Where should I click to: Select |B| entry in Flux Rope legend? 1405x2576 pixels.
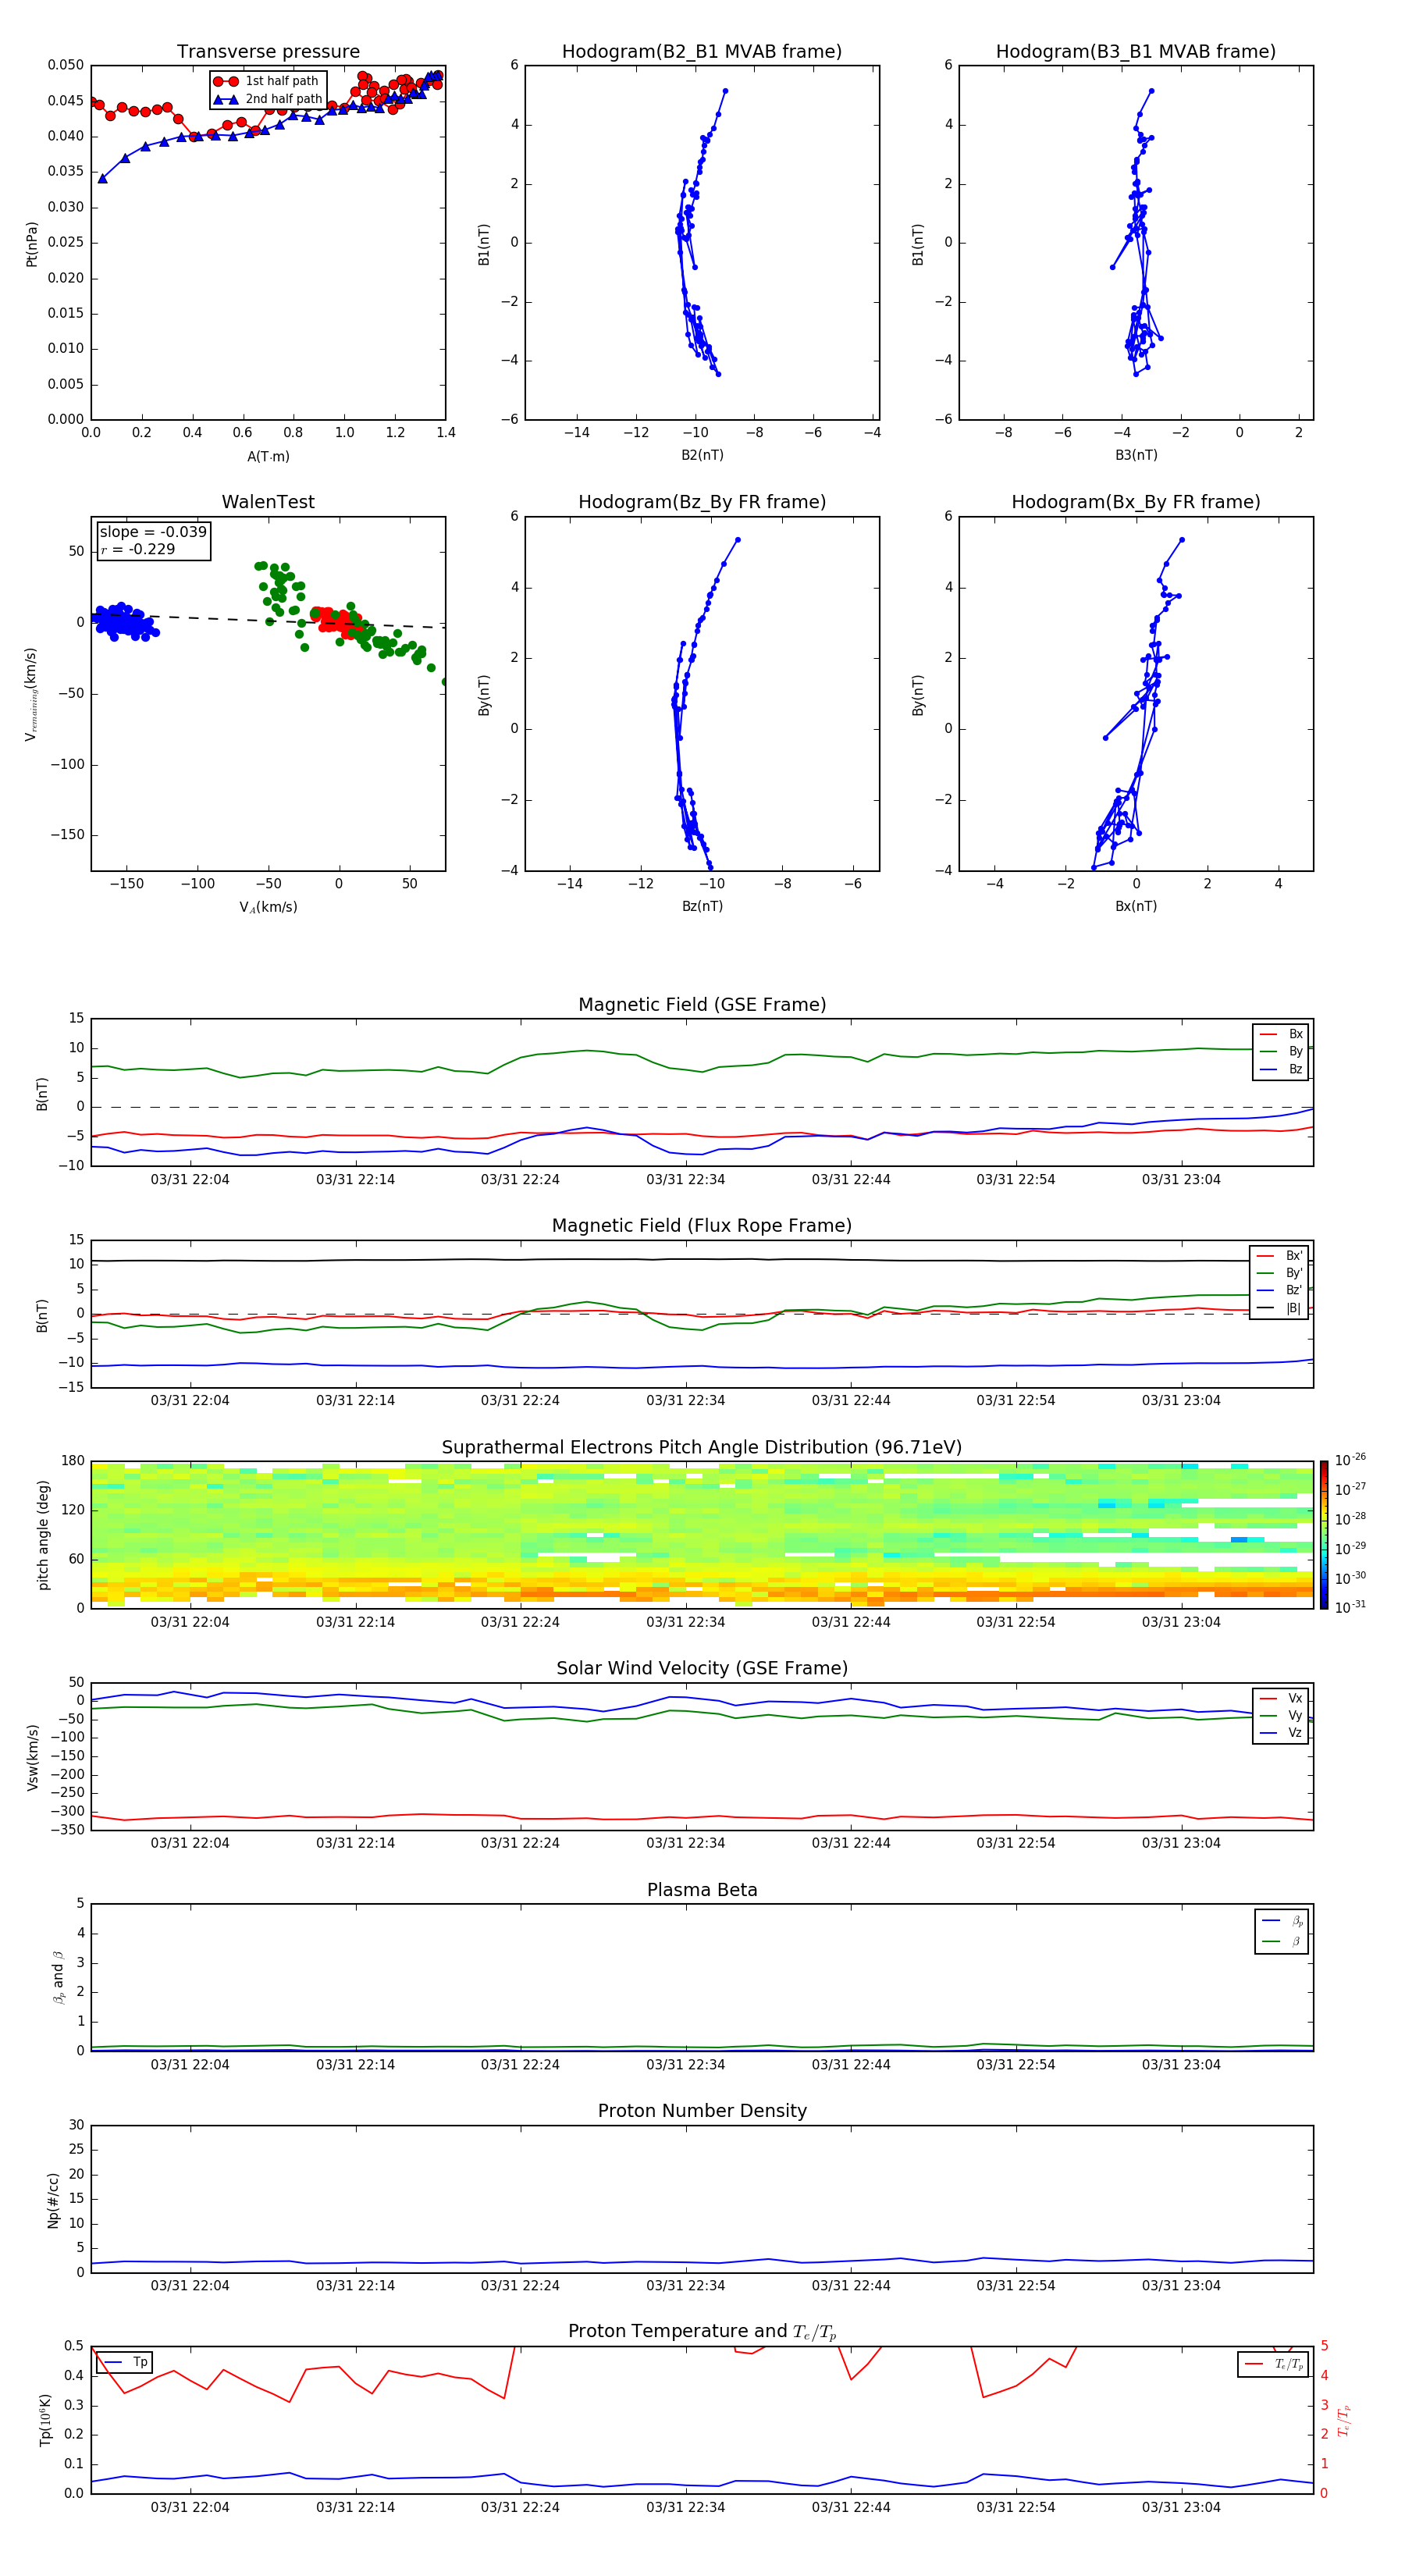click(1280, 1308)
